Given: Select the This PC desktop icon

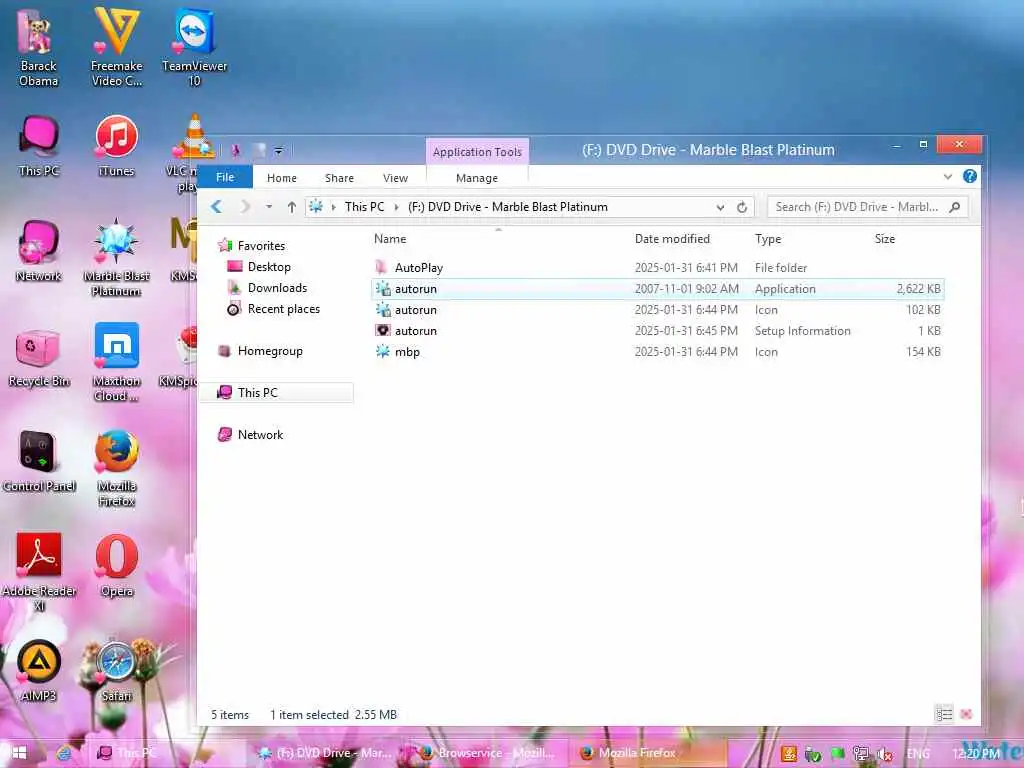Looking at the screenshot, I should pos(39,146).
